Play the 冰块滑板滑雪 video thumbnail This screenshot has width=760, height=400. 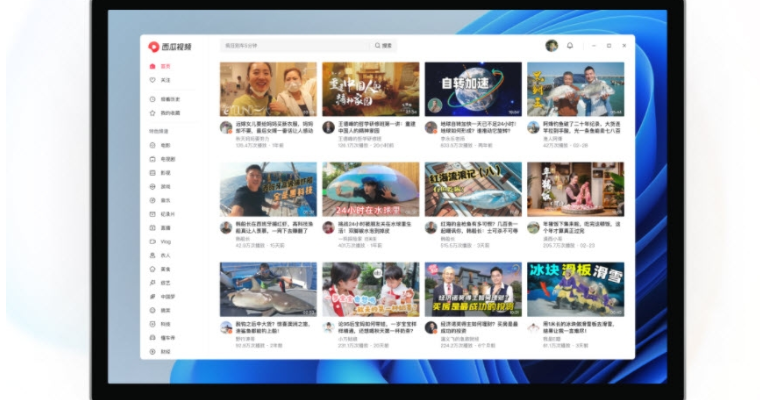[x=576, y=289]
